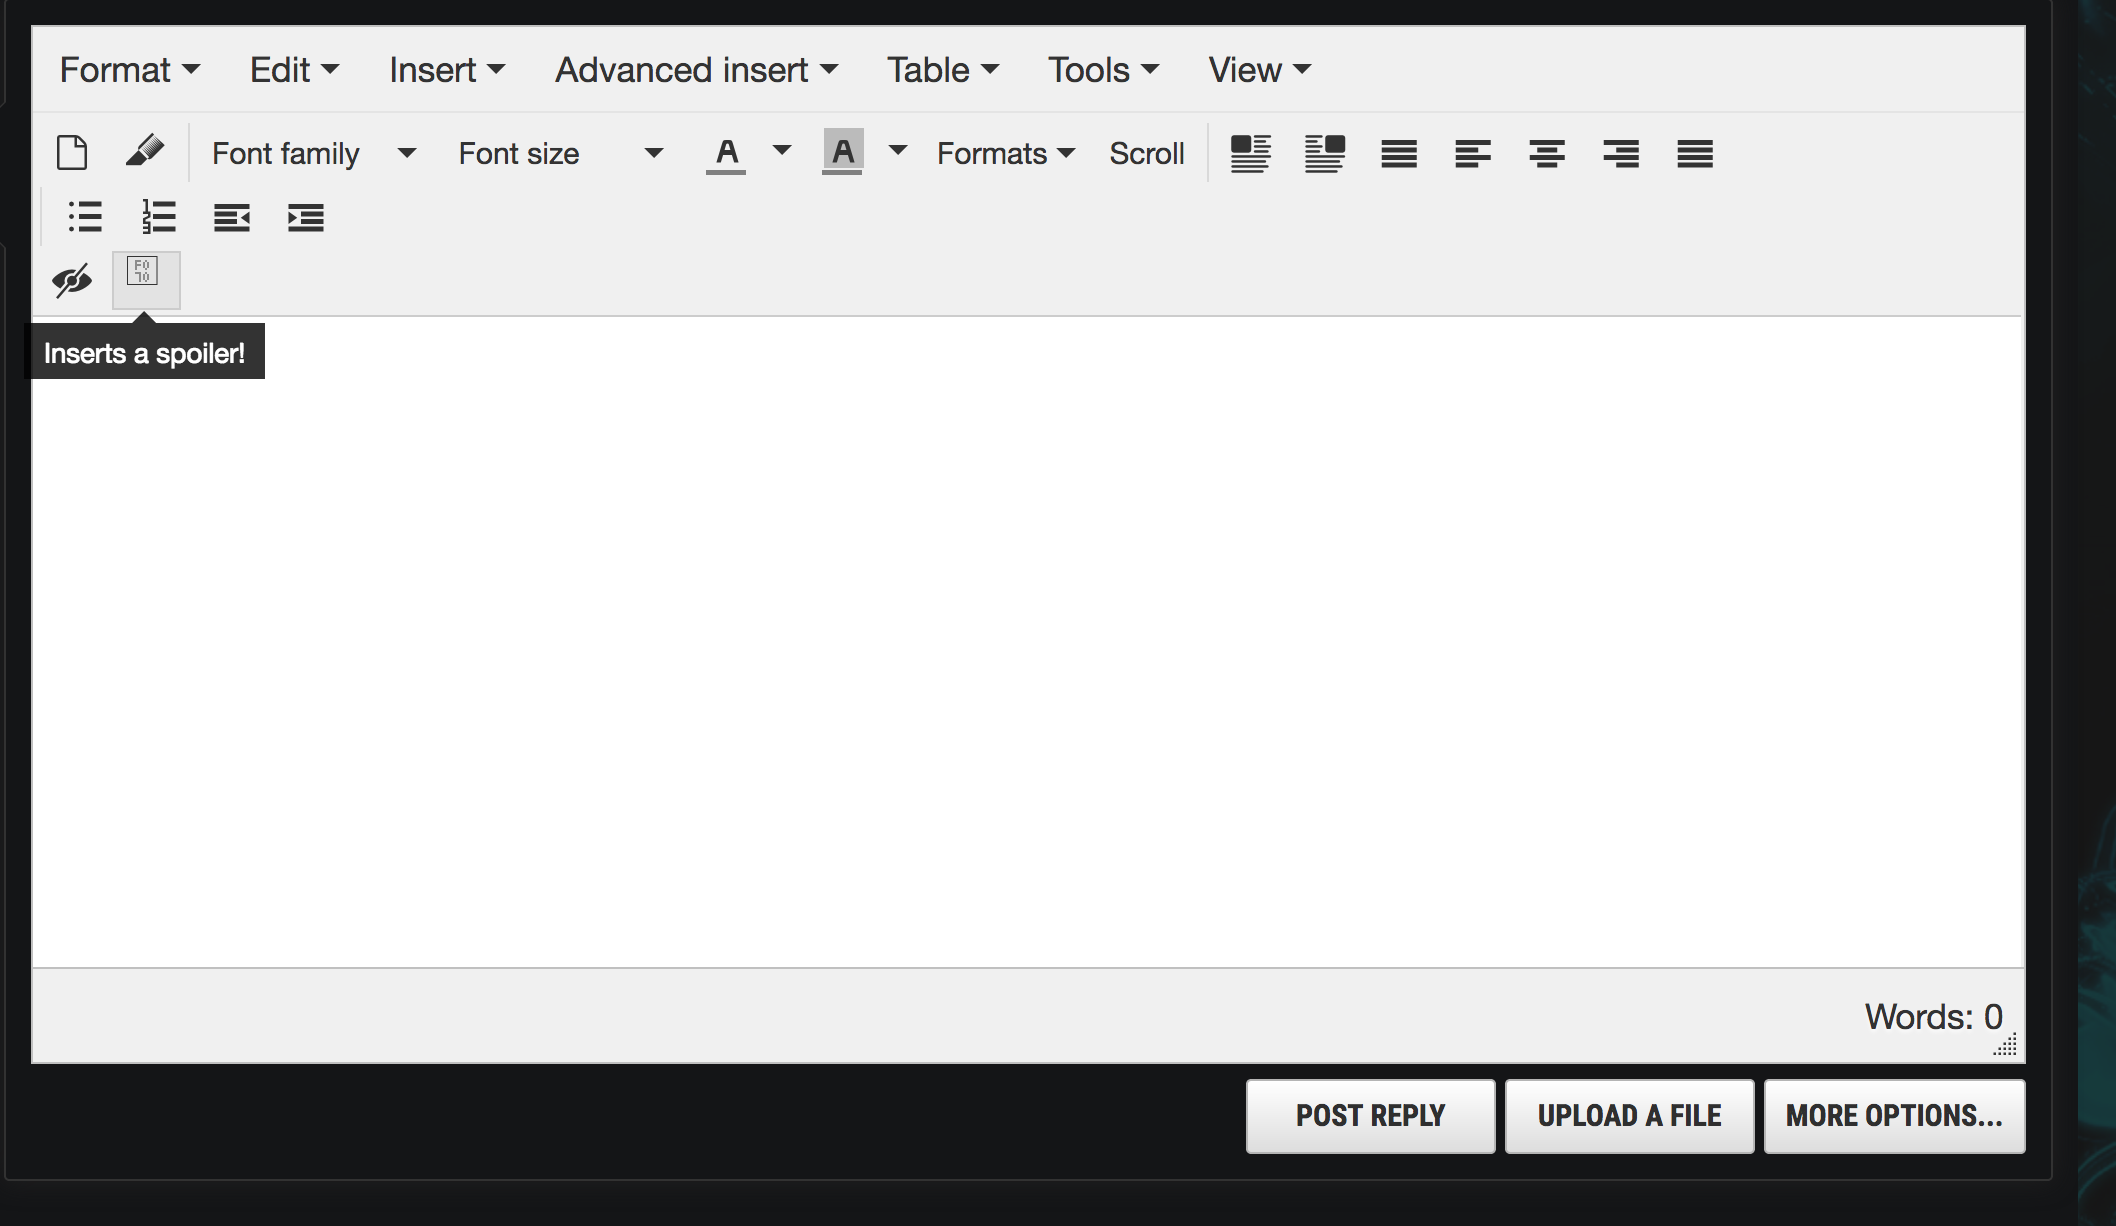Click inside the empty message editor area
This screenshot has height=1226, width=2116.
[1027, 640]
